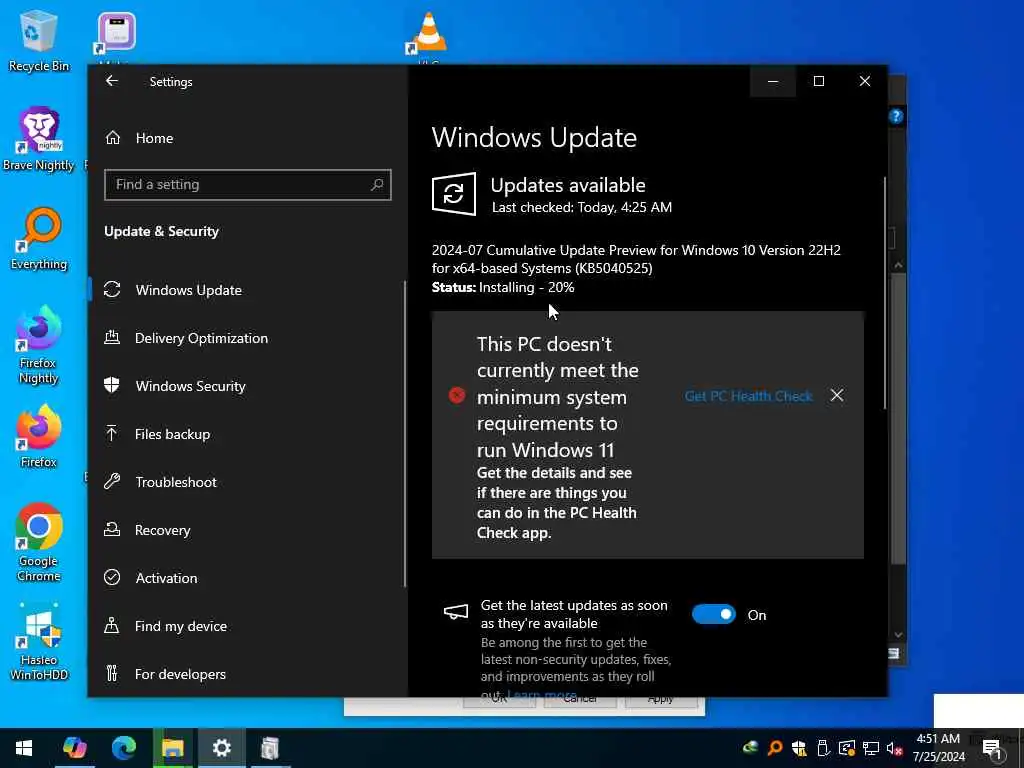Open Firefox desktop shortcut
Screen dimensions: 1024x768
(x=39, y=437)
